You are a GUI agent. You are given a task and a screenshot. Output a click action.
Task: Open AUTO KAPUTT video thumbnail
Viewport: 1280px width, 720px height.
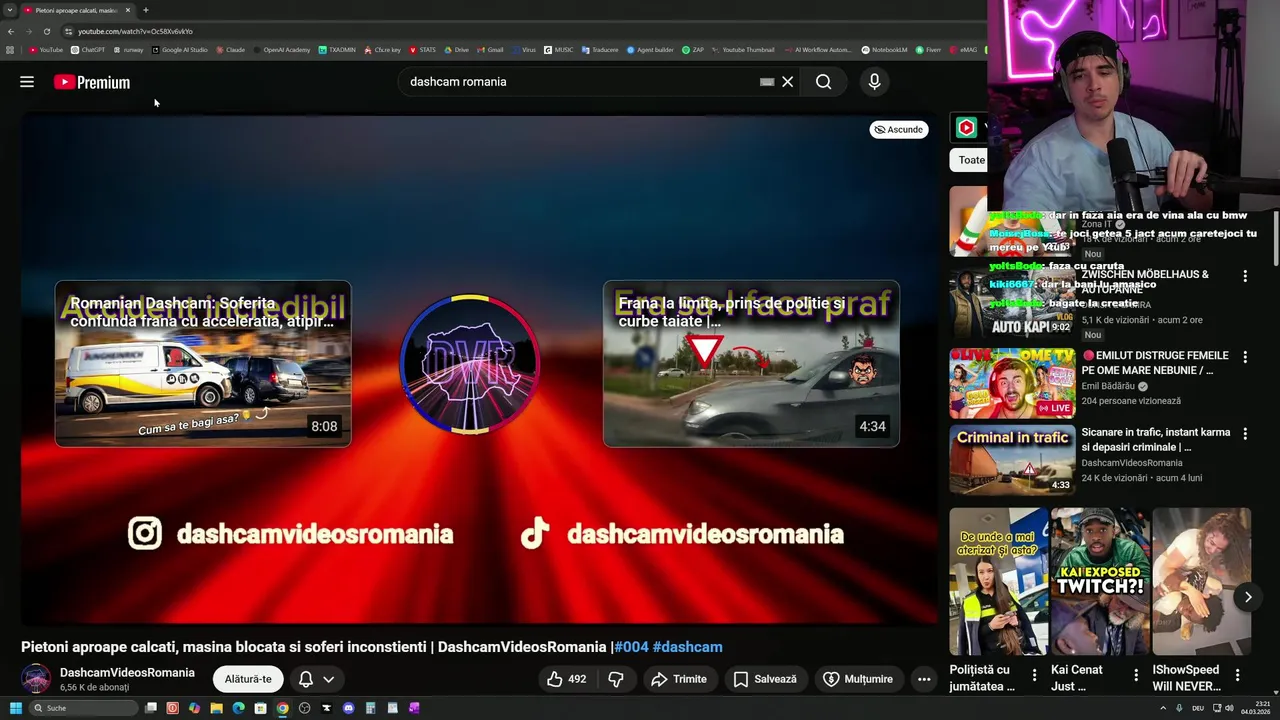[1012, 304]
